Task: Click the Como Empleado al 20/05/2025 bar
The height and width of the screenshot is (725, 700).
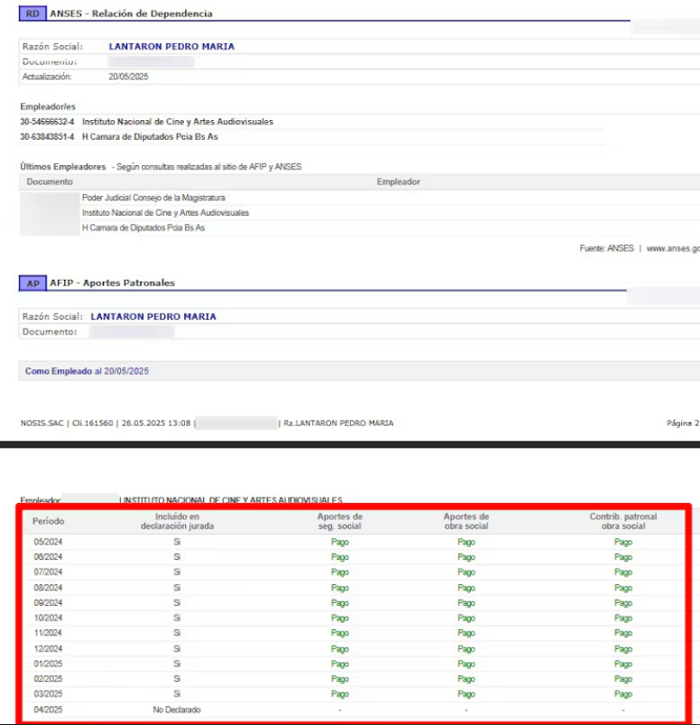Action: pos(359,371)
